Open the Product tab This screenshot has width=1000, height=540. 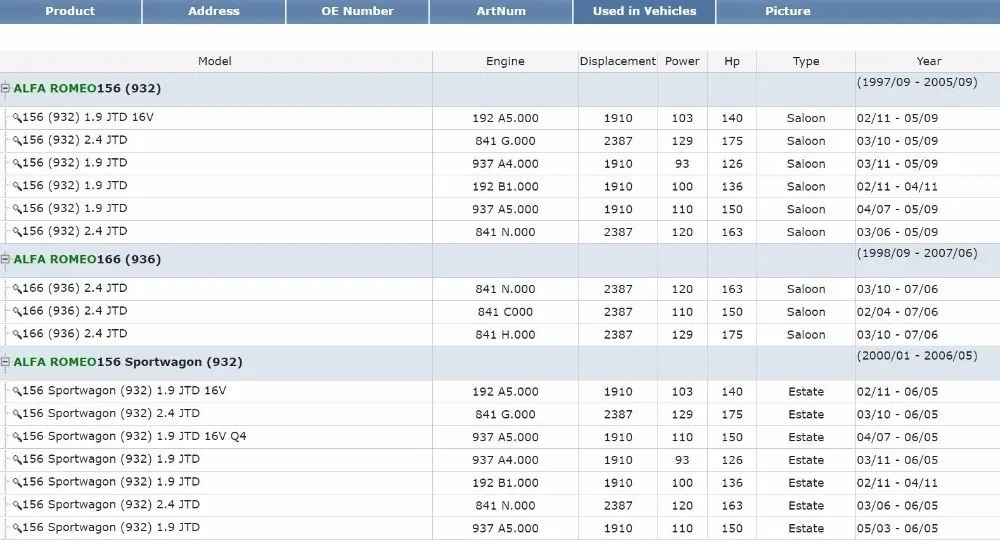click(70, 11)
